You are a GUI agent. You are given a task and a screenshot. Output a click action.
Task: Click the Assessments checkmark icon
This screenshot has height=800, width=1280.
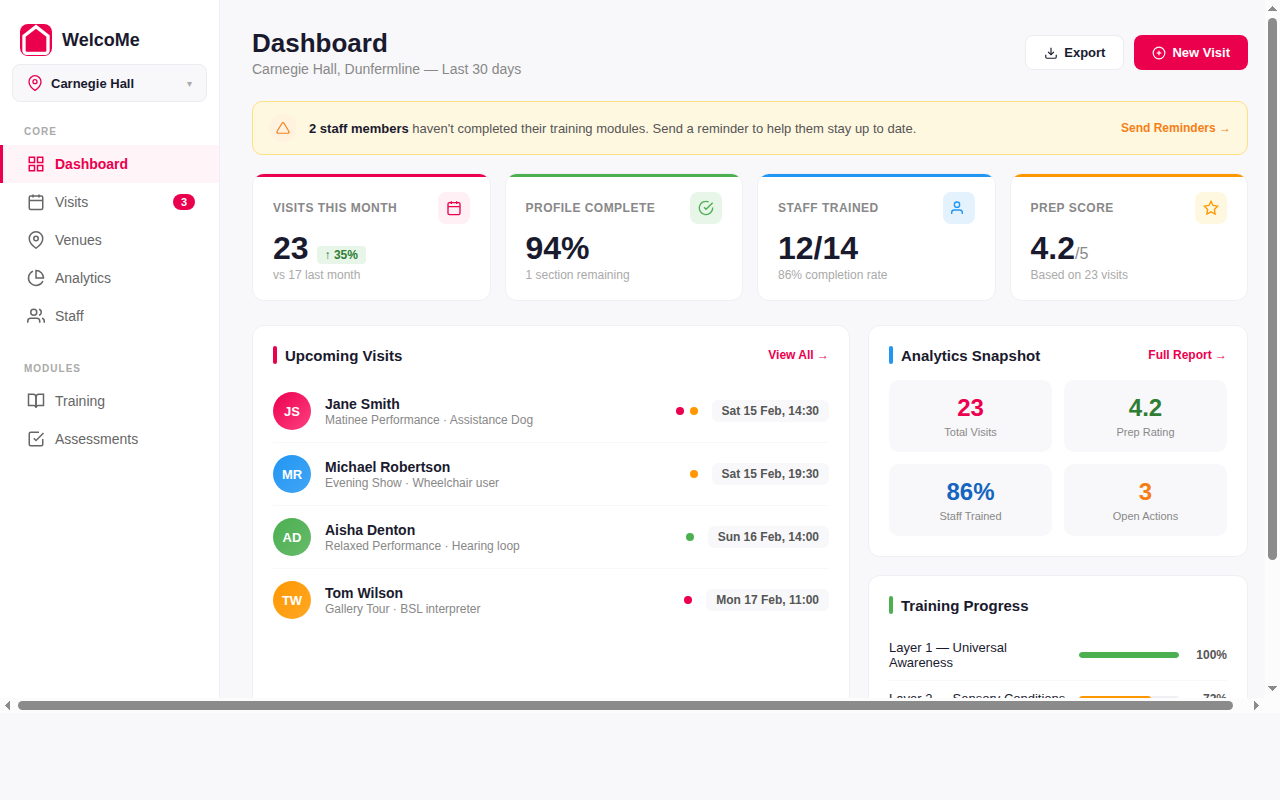[x=35, y=439]
